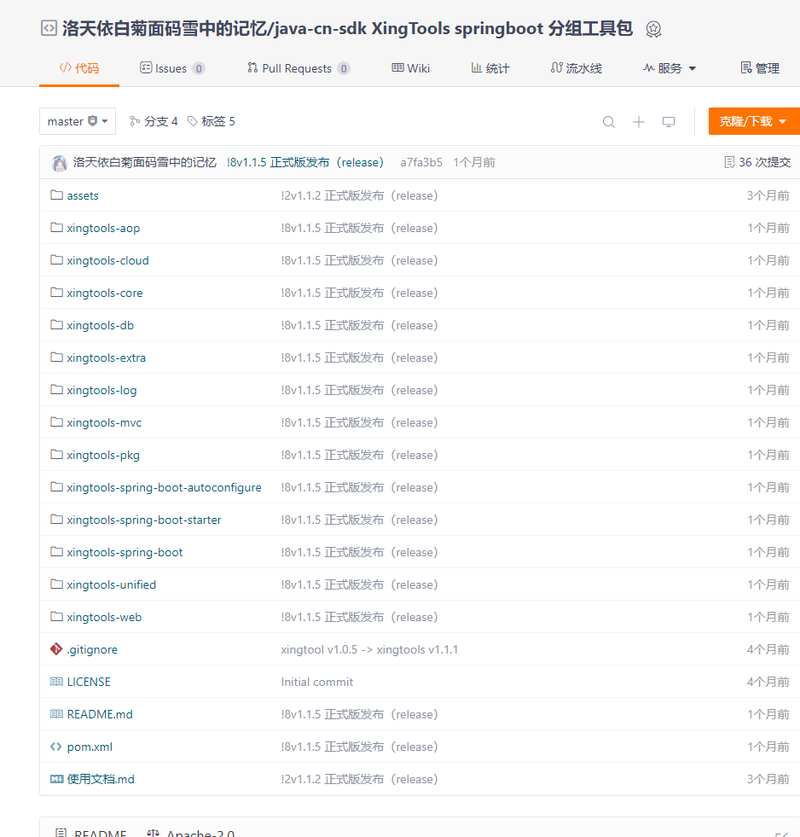The height and width of the screenshot is (837, 800).
Task: Open the xingtools-unified folder
Action: (111, 585)
